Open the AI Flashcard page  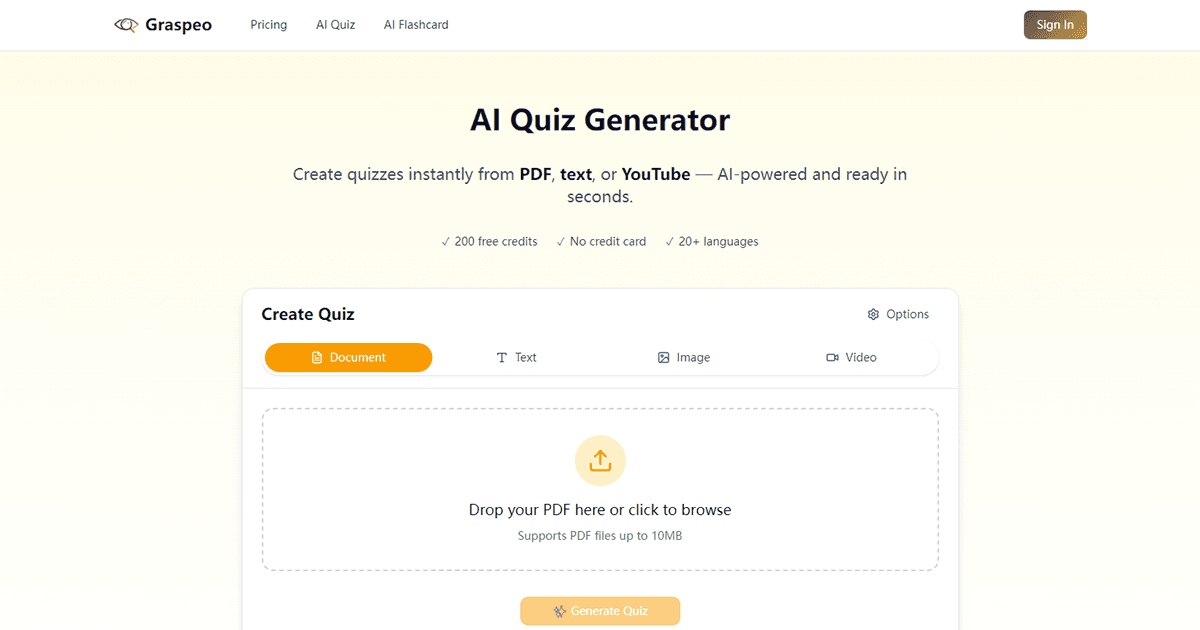pos(416,25)
